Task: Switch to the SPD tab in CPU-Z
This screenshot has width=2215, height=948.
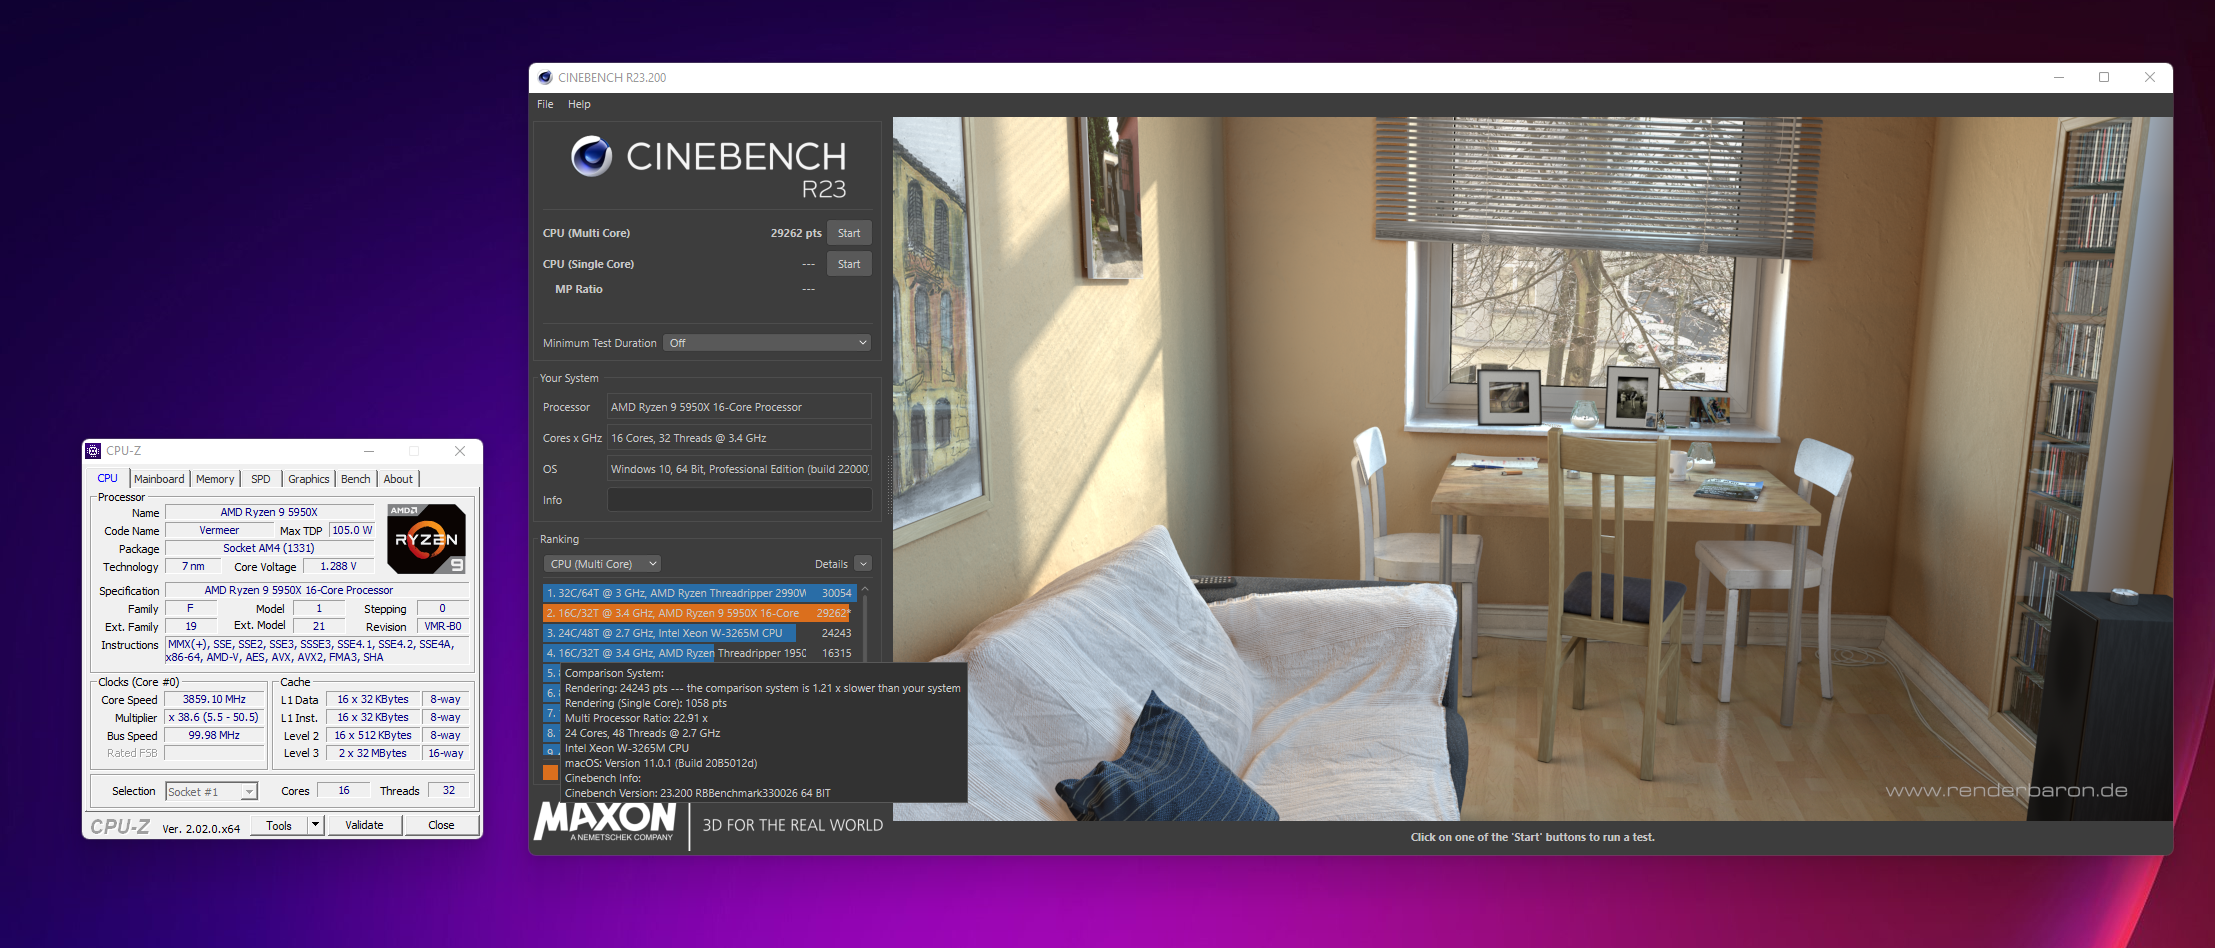Action: 261,479
